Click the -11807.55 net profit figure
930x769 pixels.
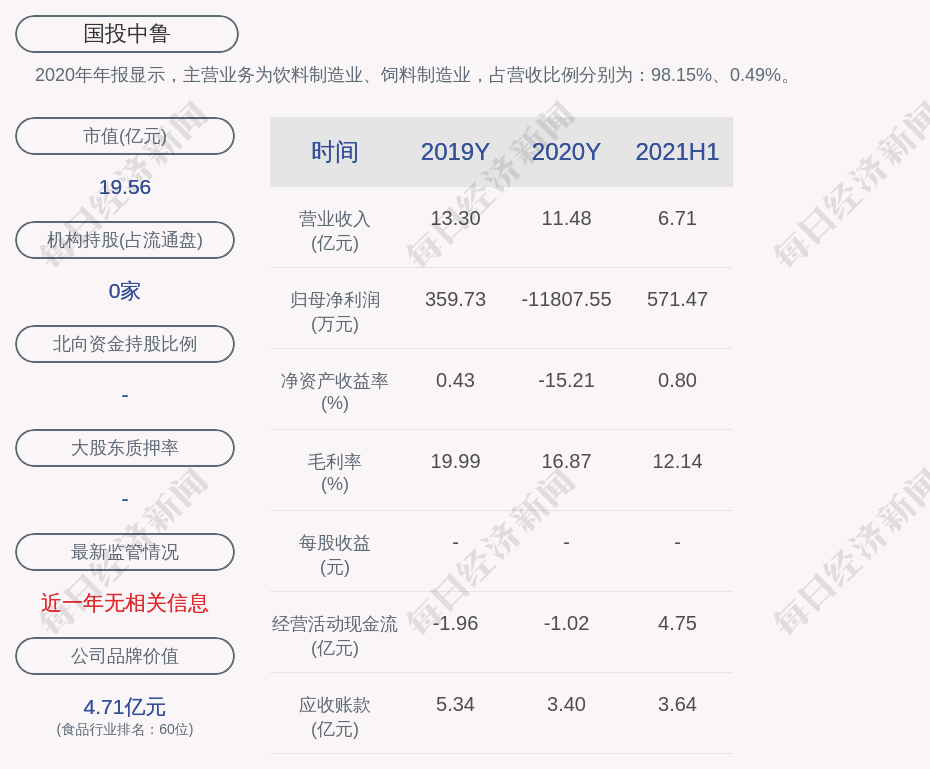click(566, 299)
